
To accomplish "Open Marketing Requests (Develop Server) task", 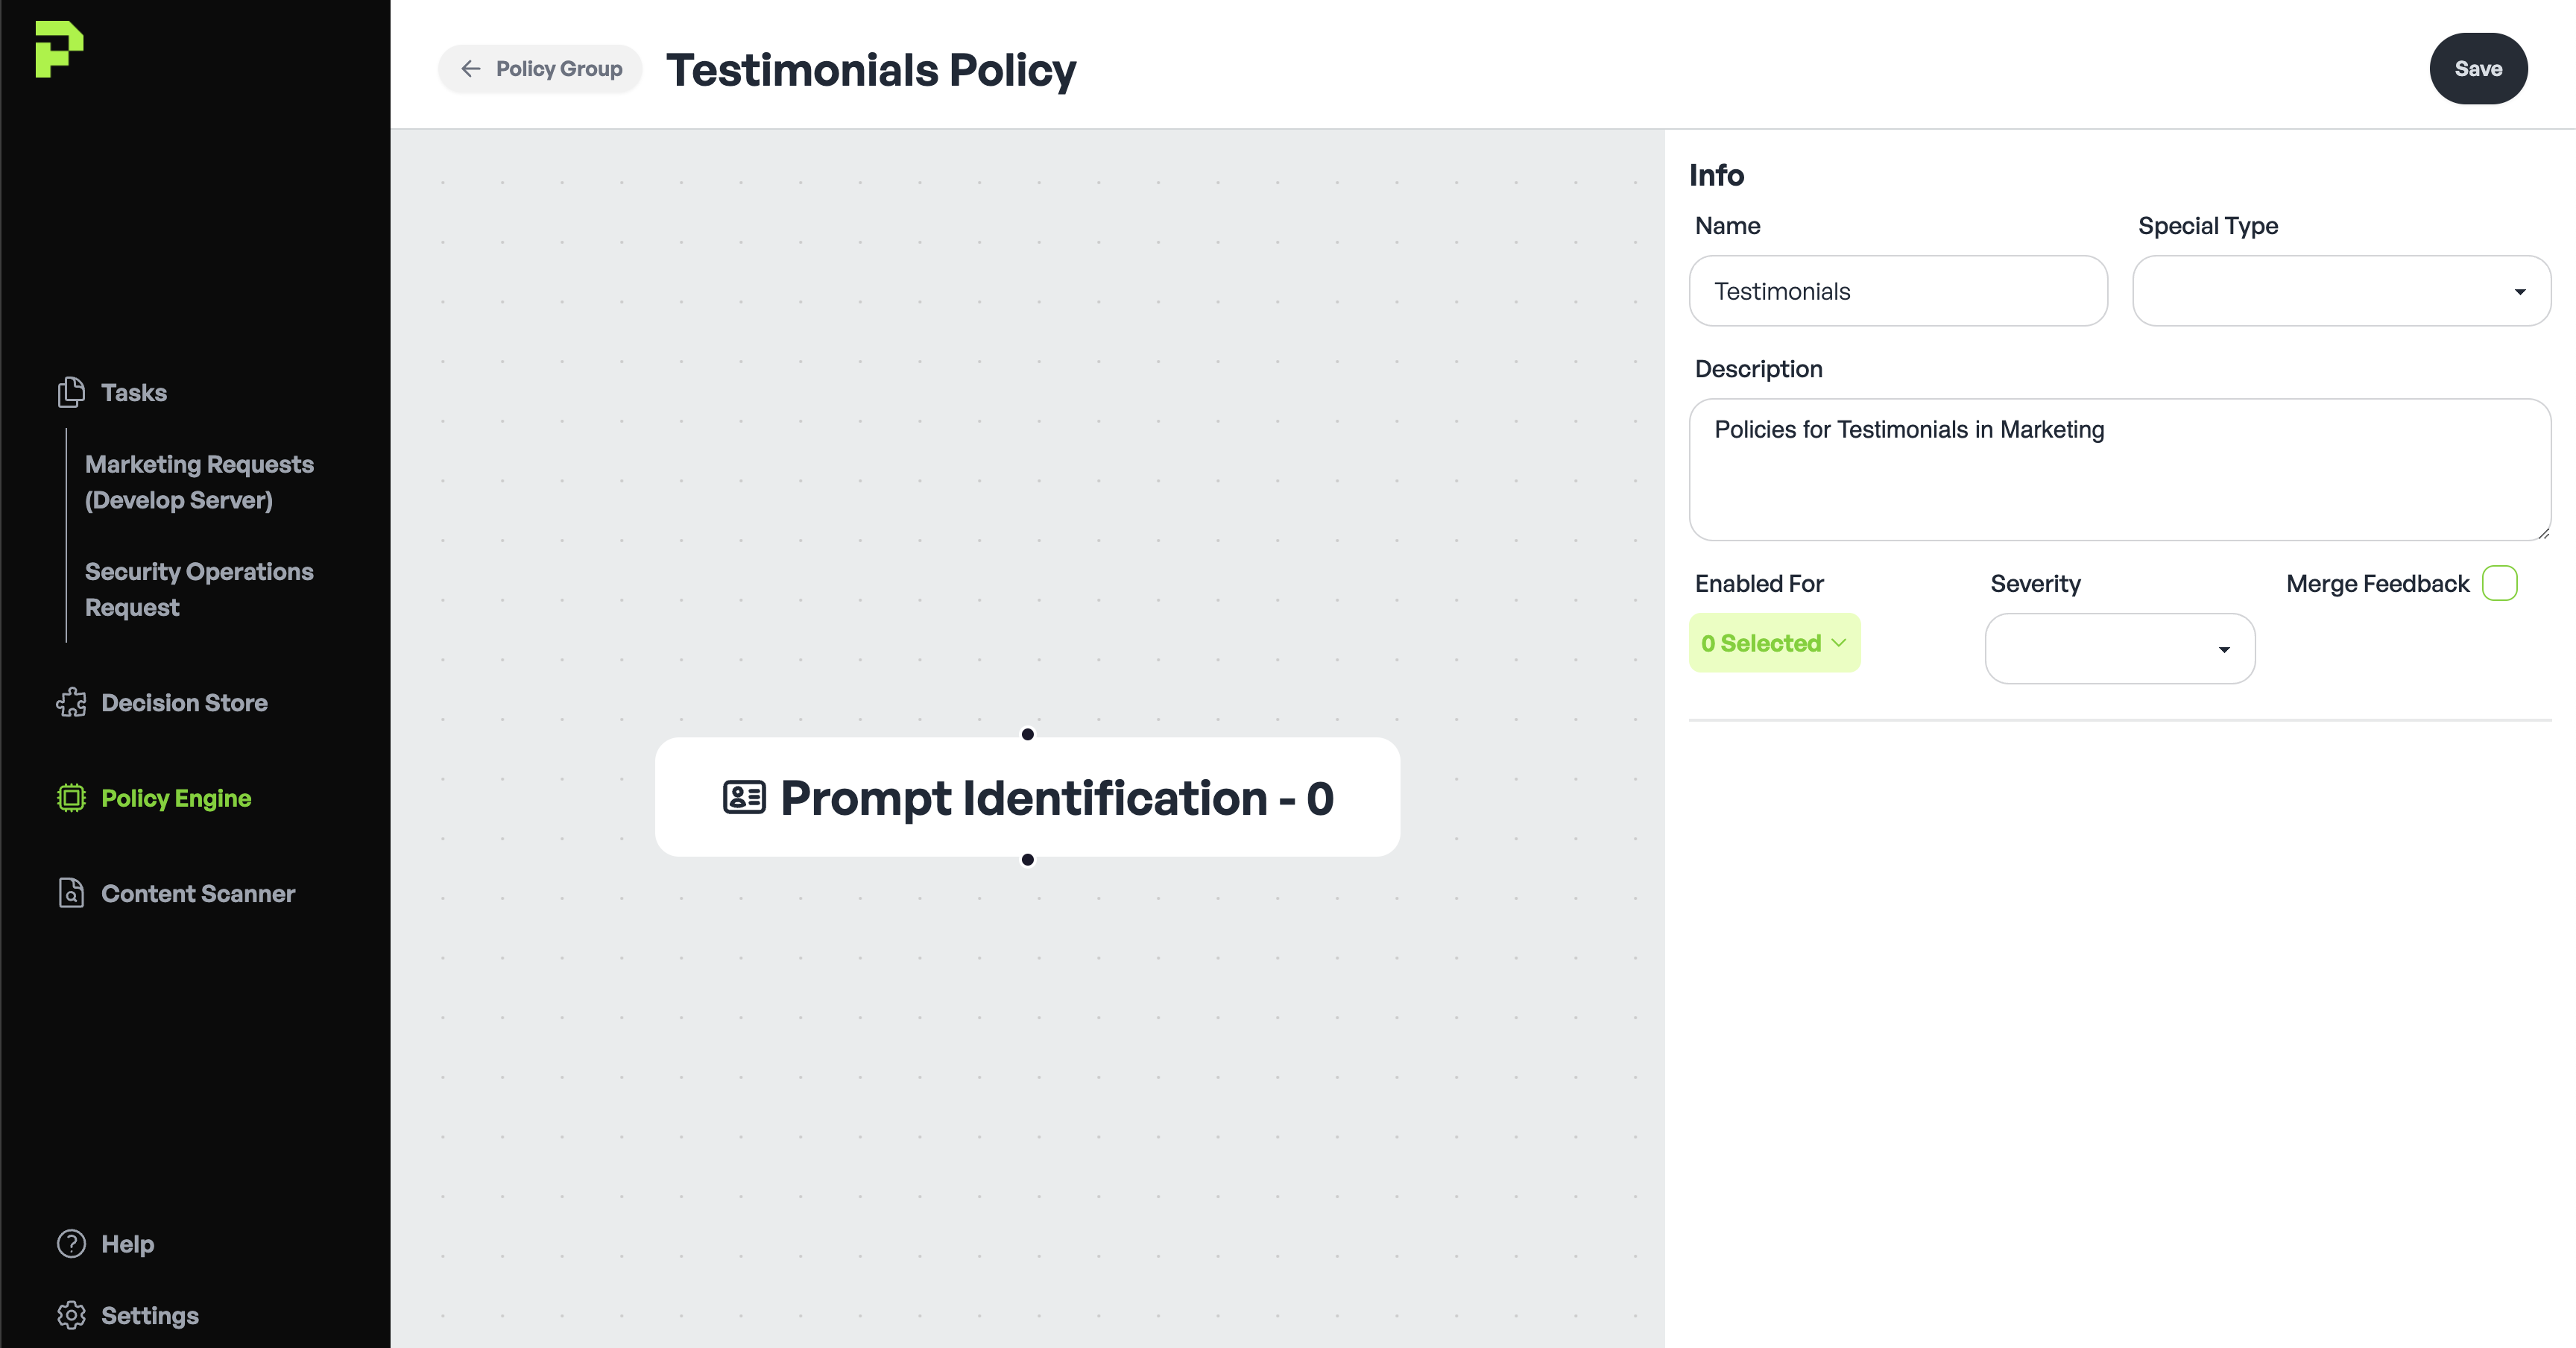I will point(199,482).
